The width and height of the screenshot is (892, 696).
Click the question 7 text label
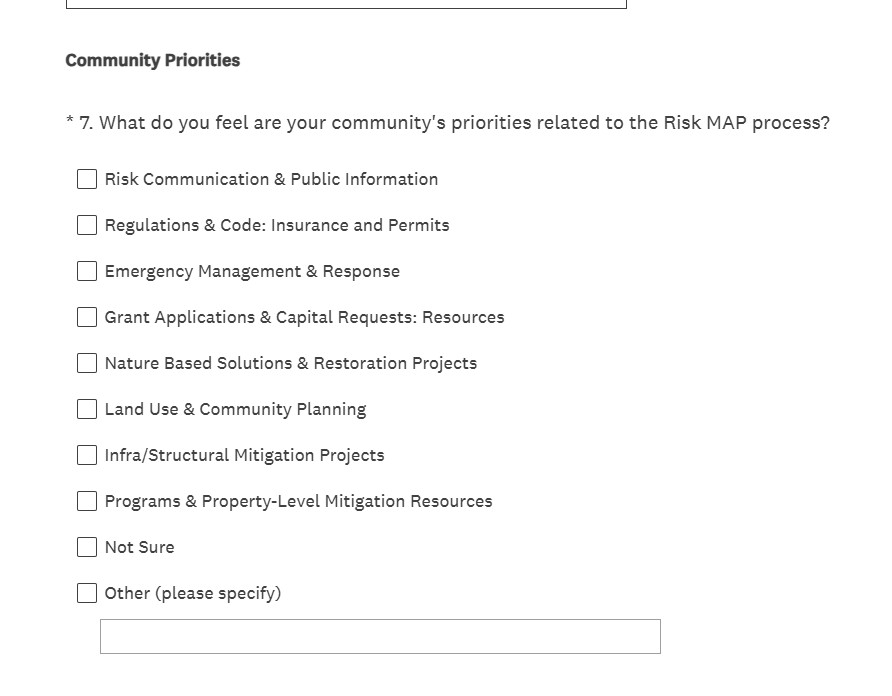pyautogui.click(x=450, y=122)
